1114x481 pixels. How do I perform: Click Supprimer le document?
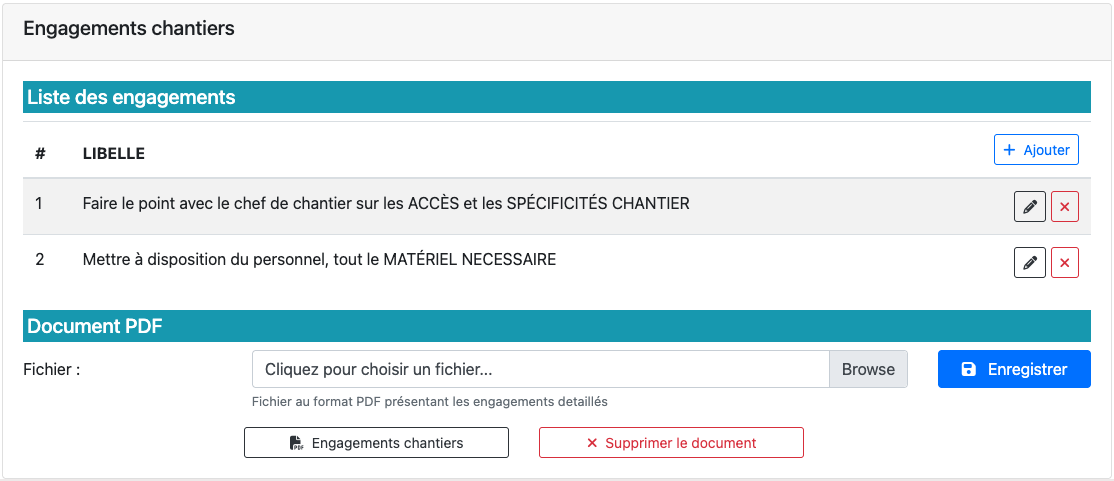pos(671,443)
